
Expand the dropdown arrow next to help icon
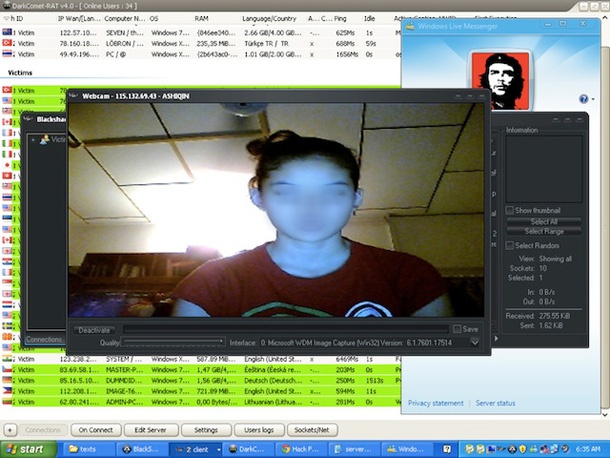(x=595, y=99)
